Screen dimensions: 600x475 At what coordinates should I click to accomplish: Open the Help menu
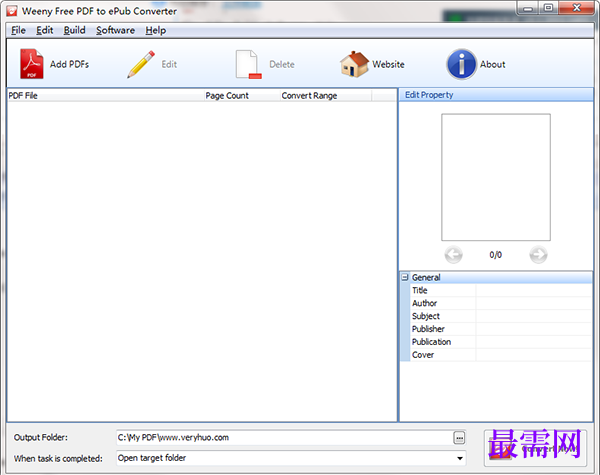tap(155, 30)
